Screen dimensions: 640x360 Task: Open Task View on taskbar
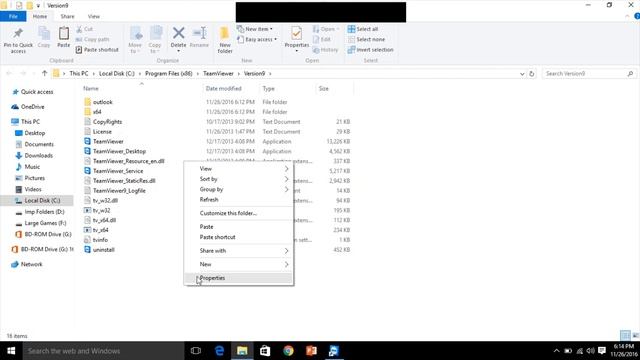(196, 351)
